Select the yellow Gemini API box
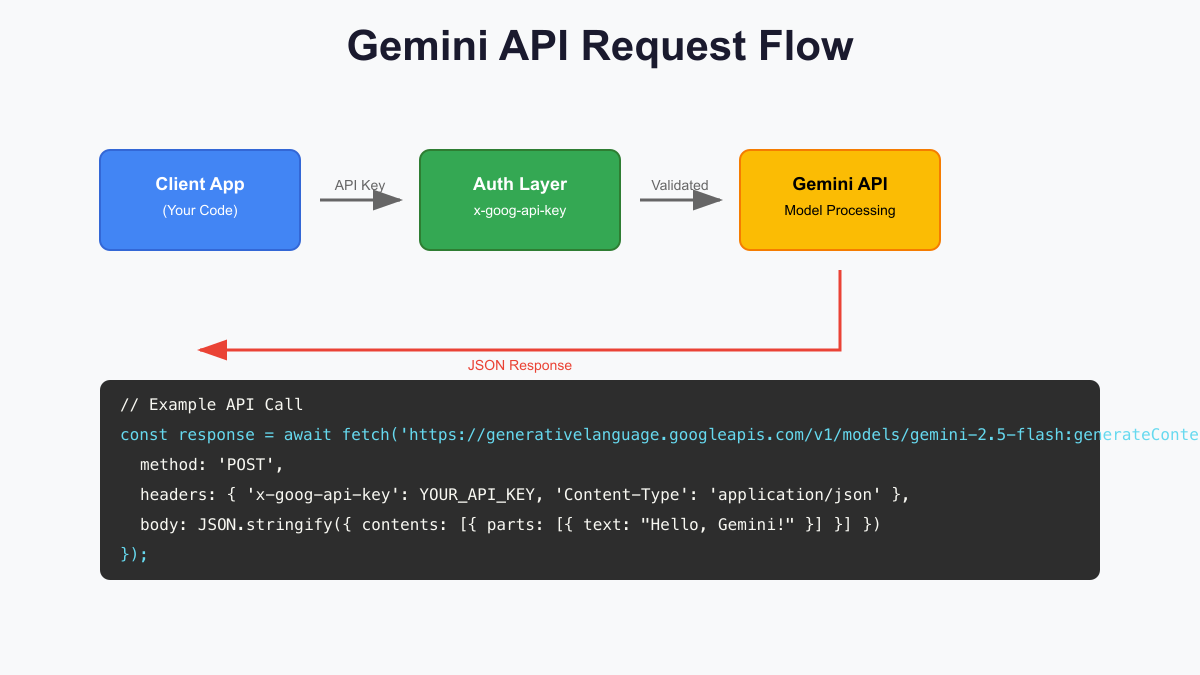Viewport: 1200px width, 675px height. coord(840,200)
